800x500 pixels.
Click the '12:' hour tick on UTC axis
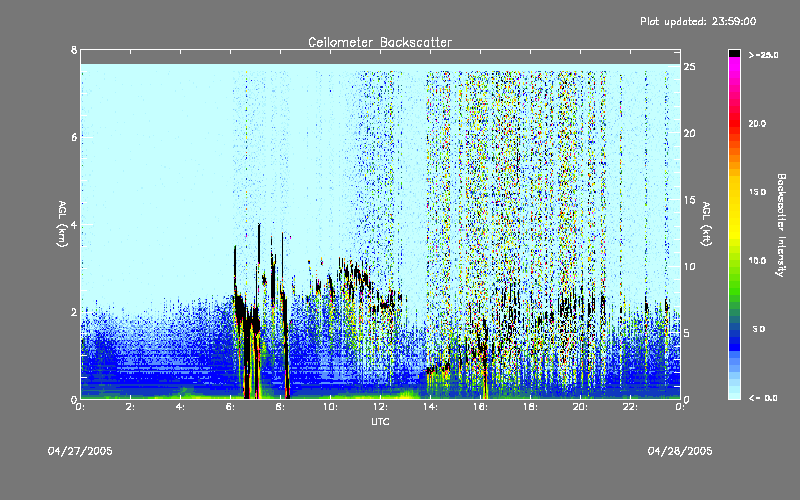[380, 407]
